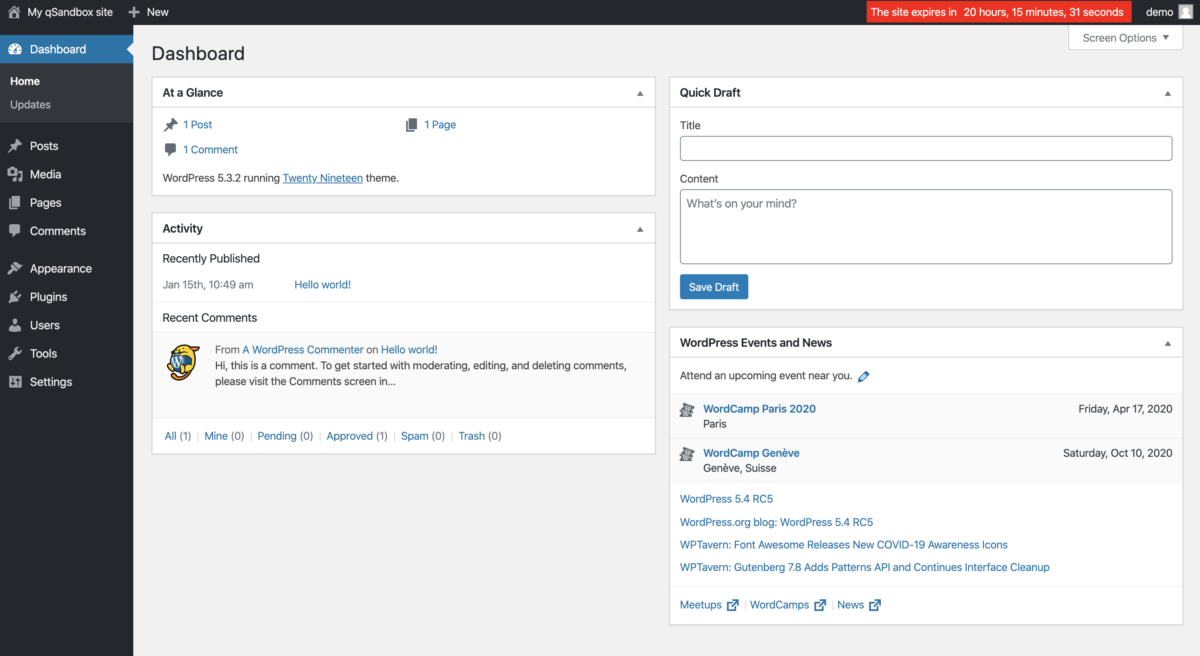1200x656 pixels.
Task: Click the WordCamp Paris 2020 event icon
Action: point(687,410)
